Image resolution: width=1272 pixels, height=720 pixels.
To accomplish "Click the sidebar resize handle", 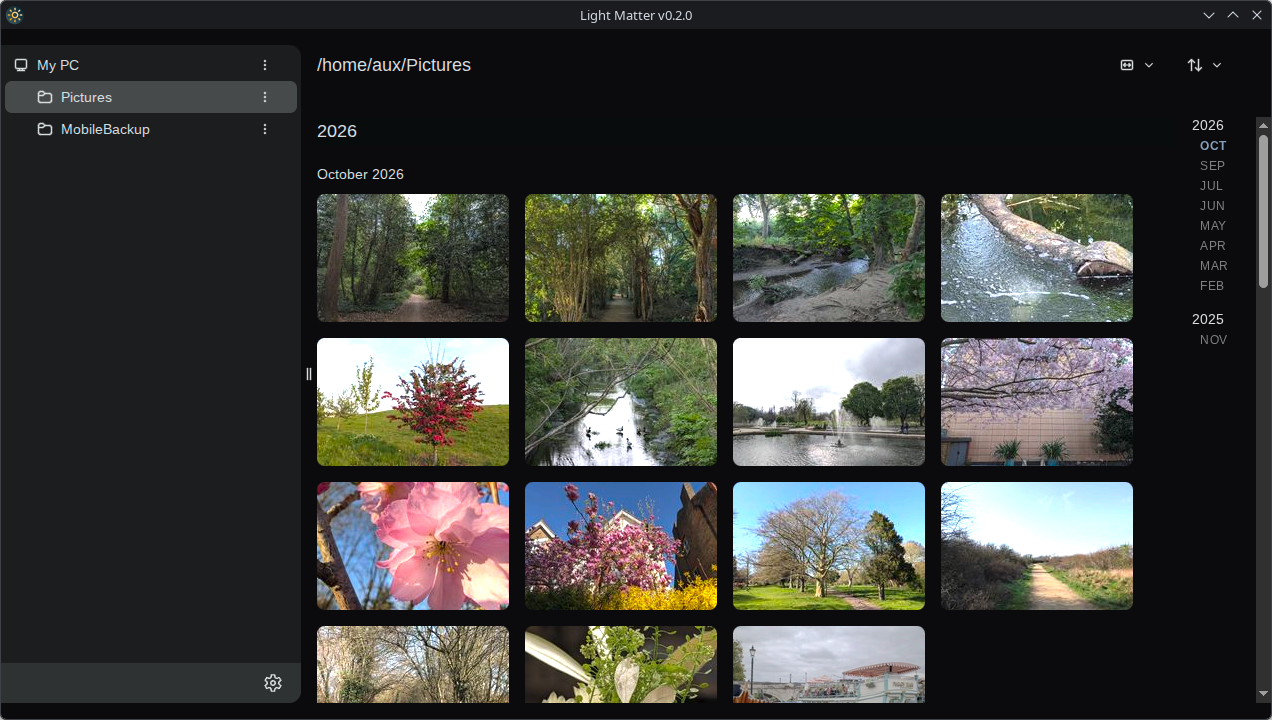I will [x=309, y=374].
